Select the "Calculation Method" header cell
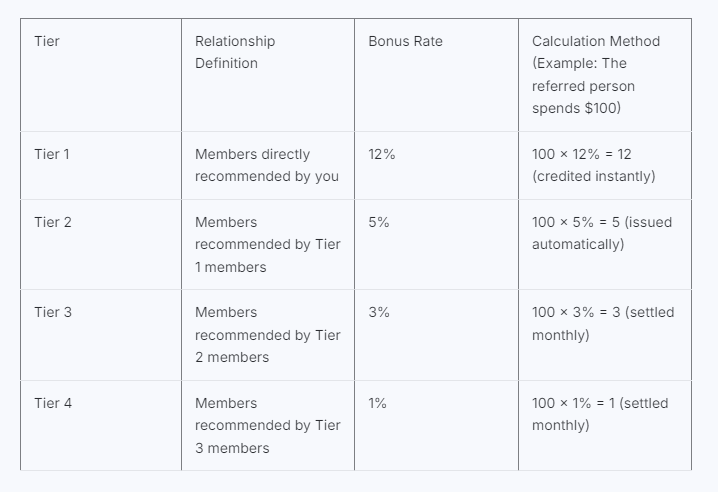 click(x=596, y=74)
